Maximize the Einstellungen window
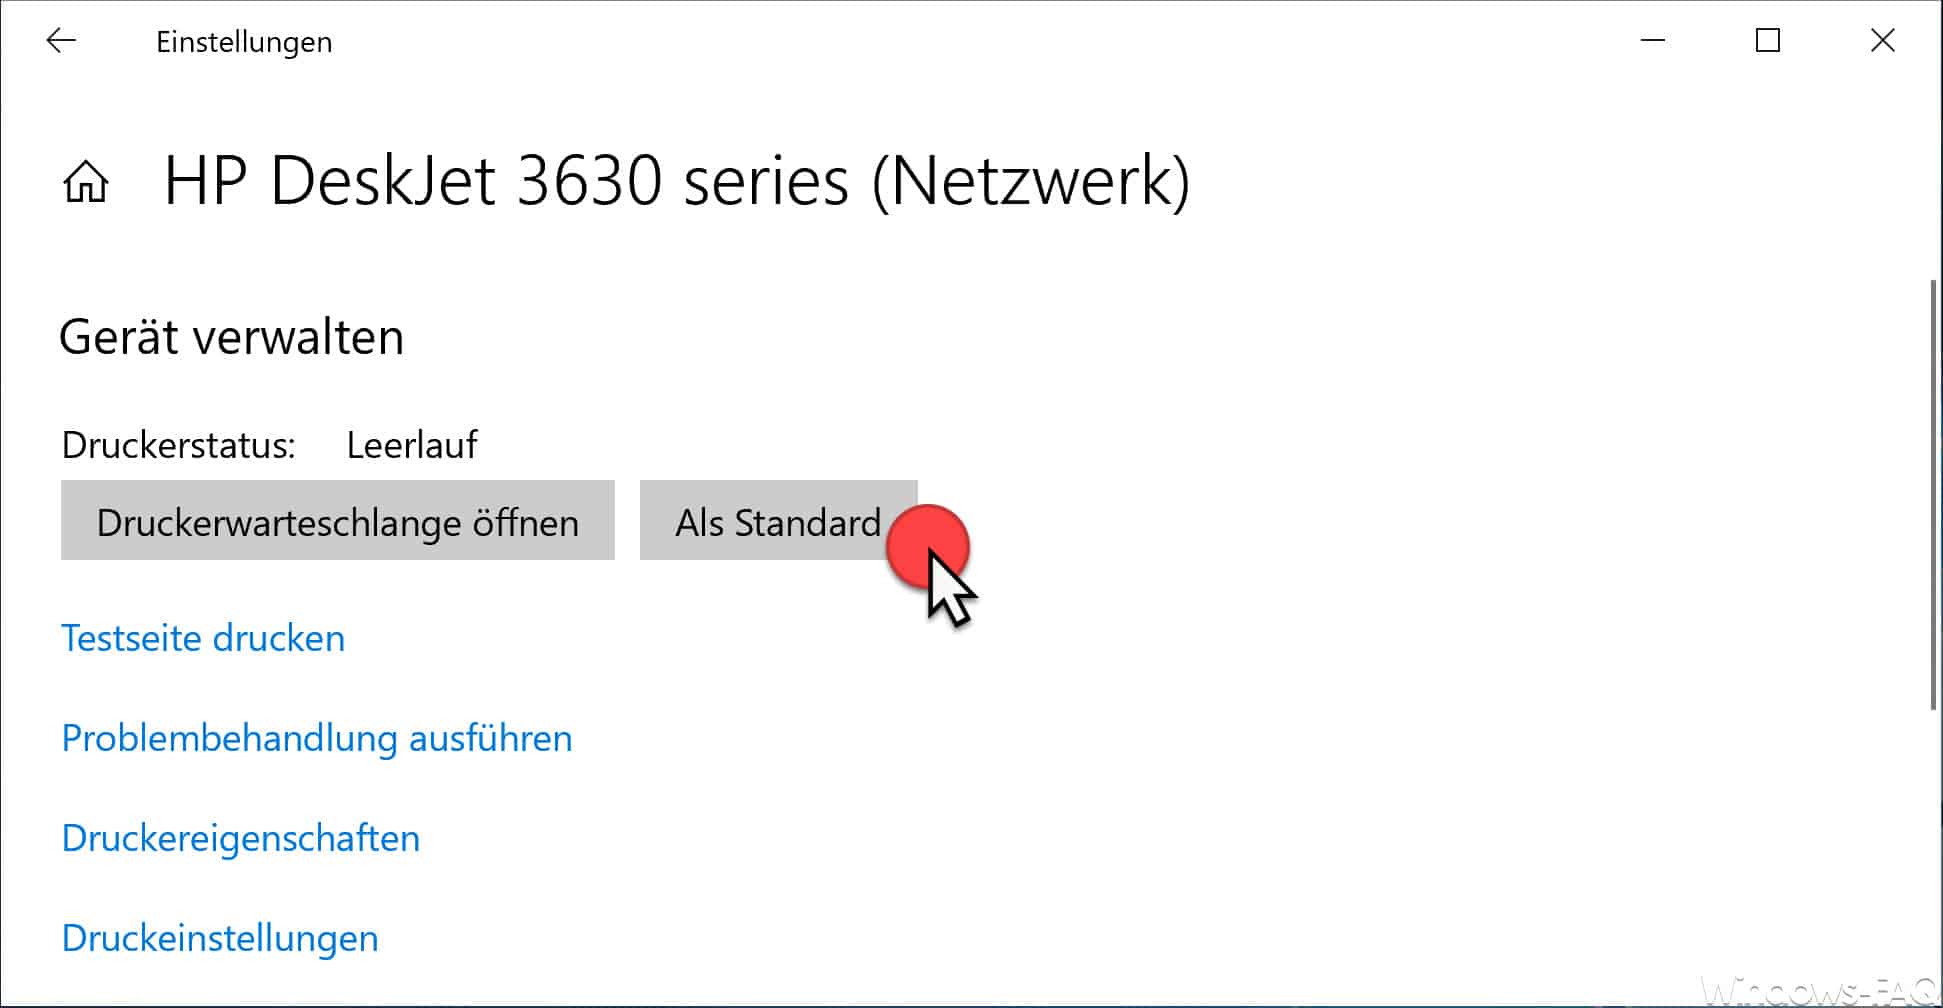 click(x=1768, y=40)
